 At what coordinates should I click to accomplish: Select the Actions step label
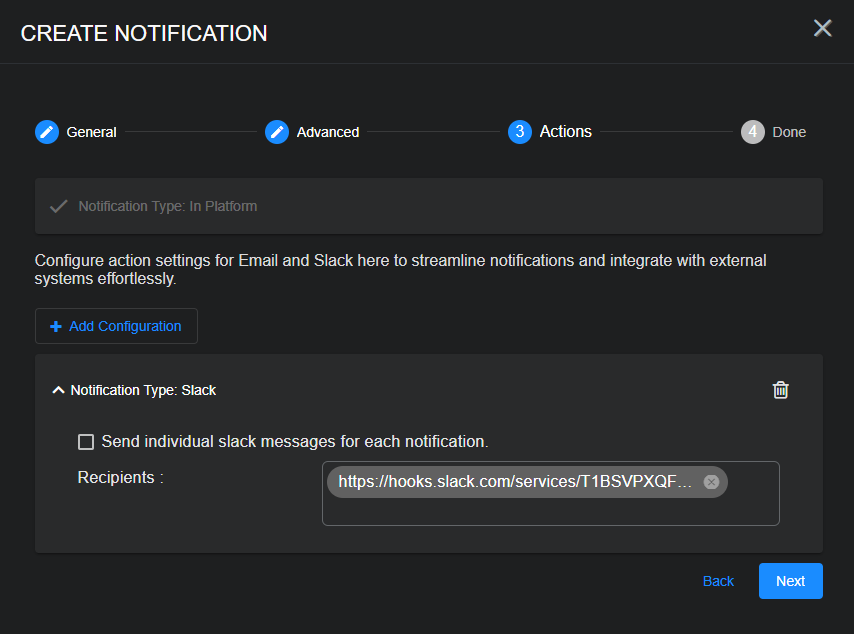coord(565,132)
